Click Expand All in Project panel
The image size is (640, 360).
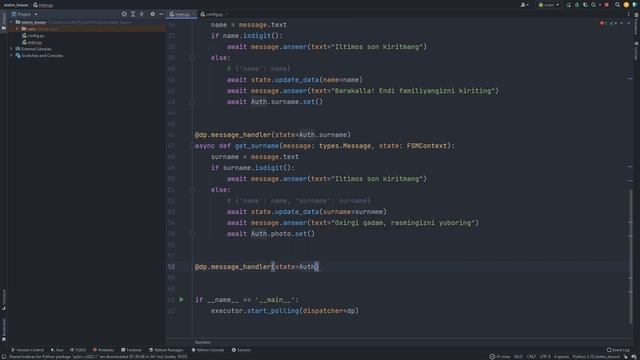[133, 14]
